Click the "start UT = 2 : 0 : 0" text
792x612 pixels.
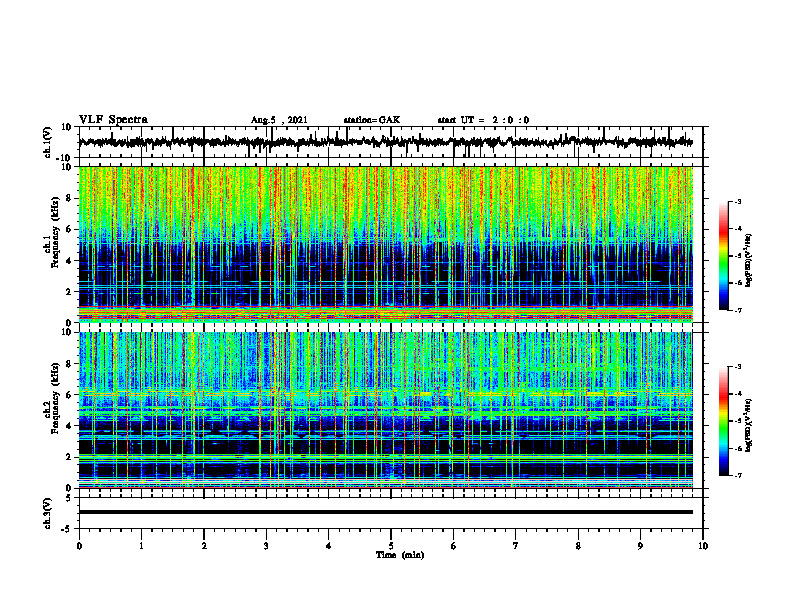click(x=483, y=120)
